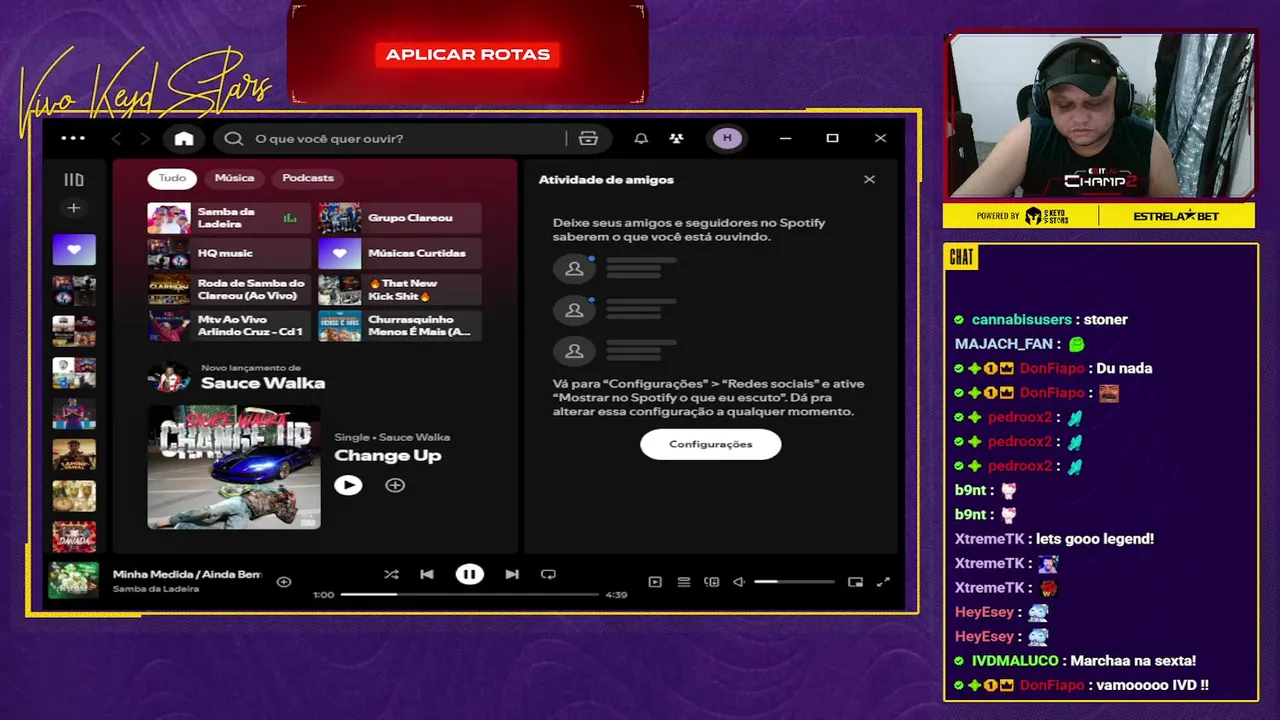The height and width of the screenshot is (720, 1280).
Task: Toggle repeat mode
Action: pyautogui.click(x=548, y=574)
